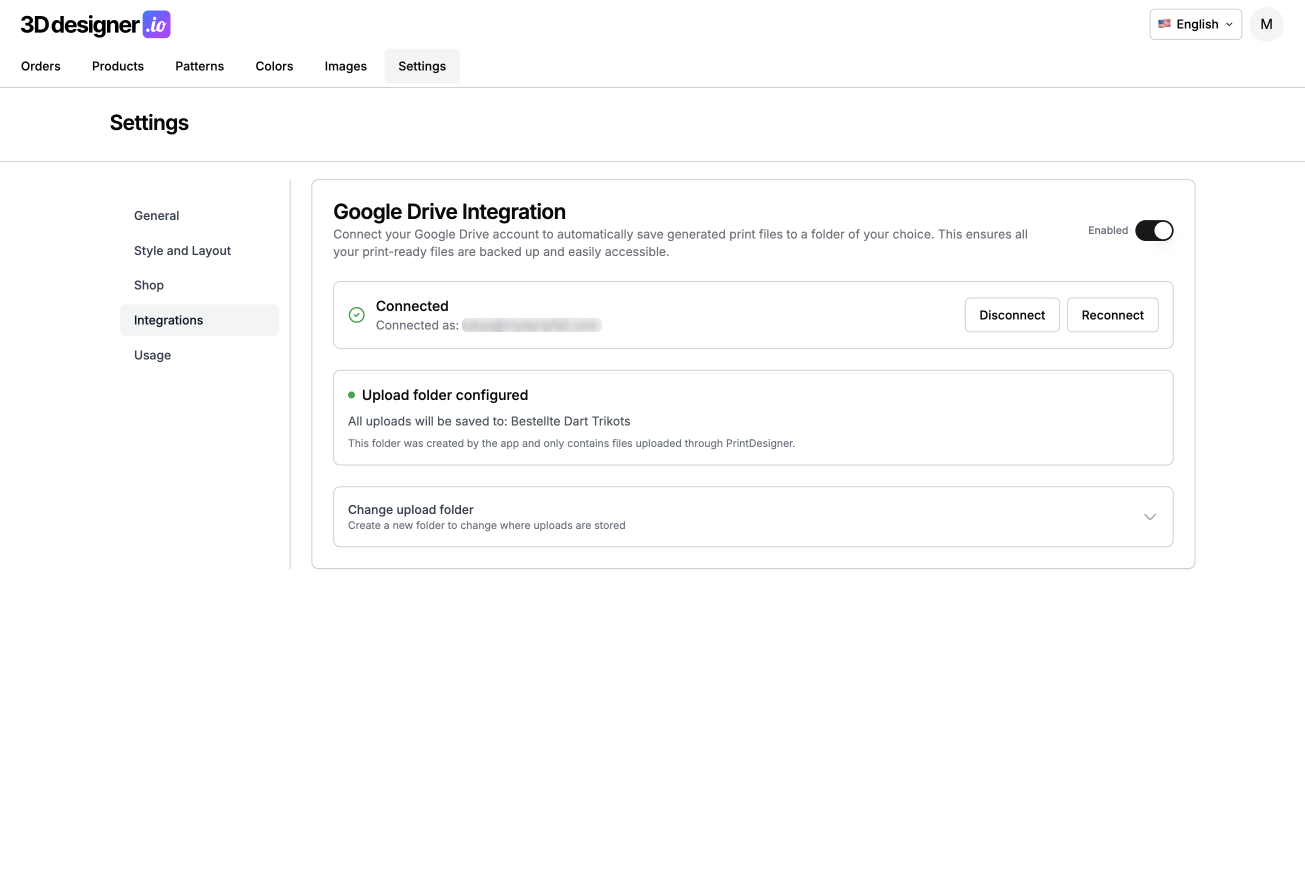Viewport: 1305px width, 870px height.
Task: Click the green upload folder status dot
Action: coord(351,395)
